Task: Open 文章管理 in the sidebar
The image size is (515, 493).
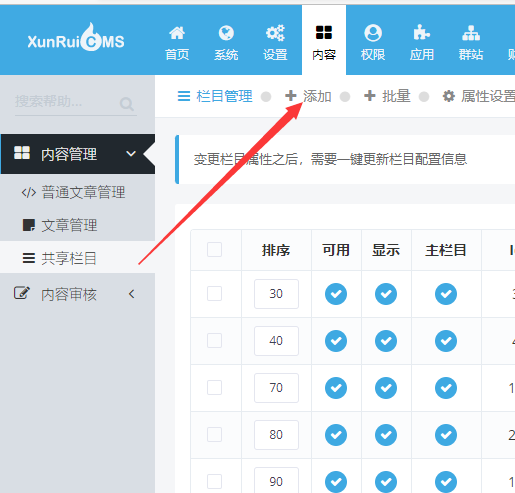Action: pos(78,225)
